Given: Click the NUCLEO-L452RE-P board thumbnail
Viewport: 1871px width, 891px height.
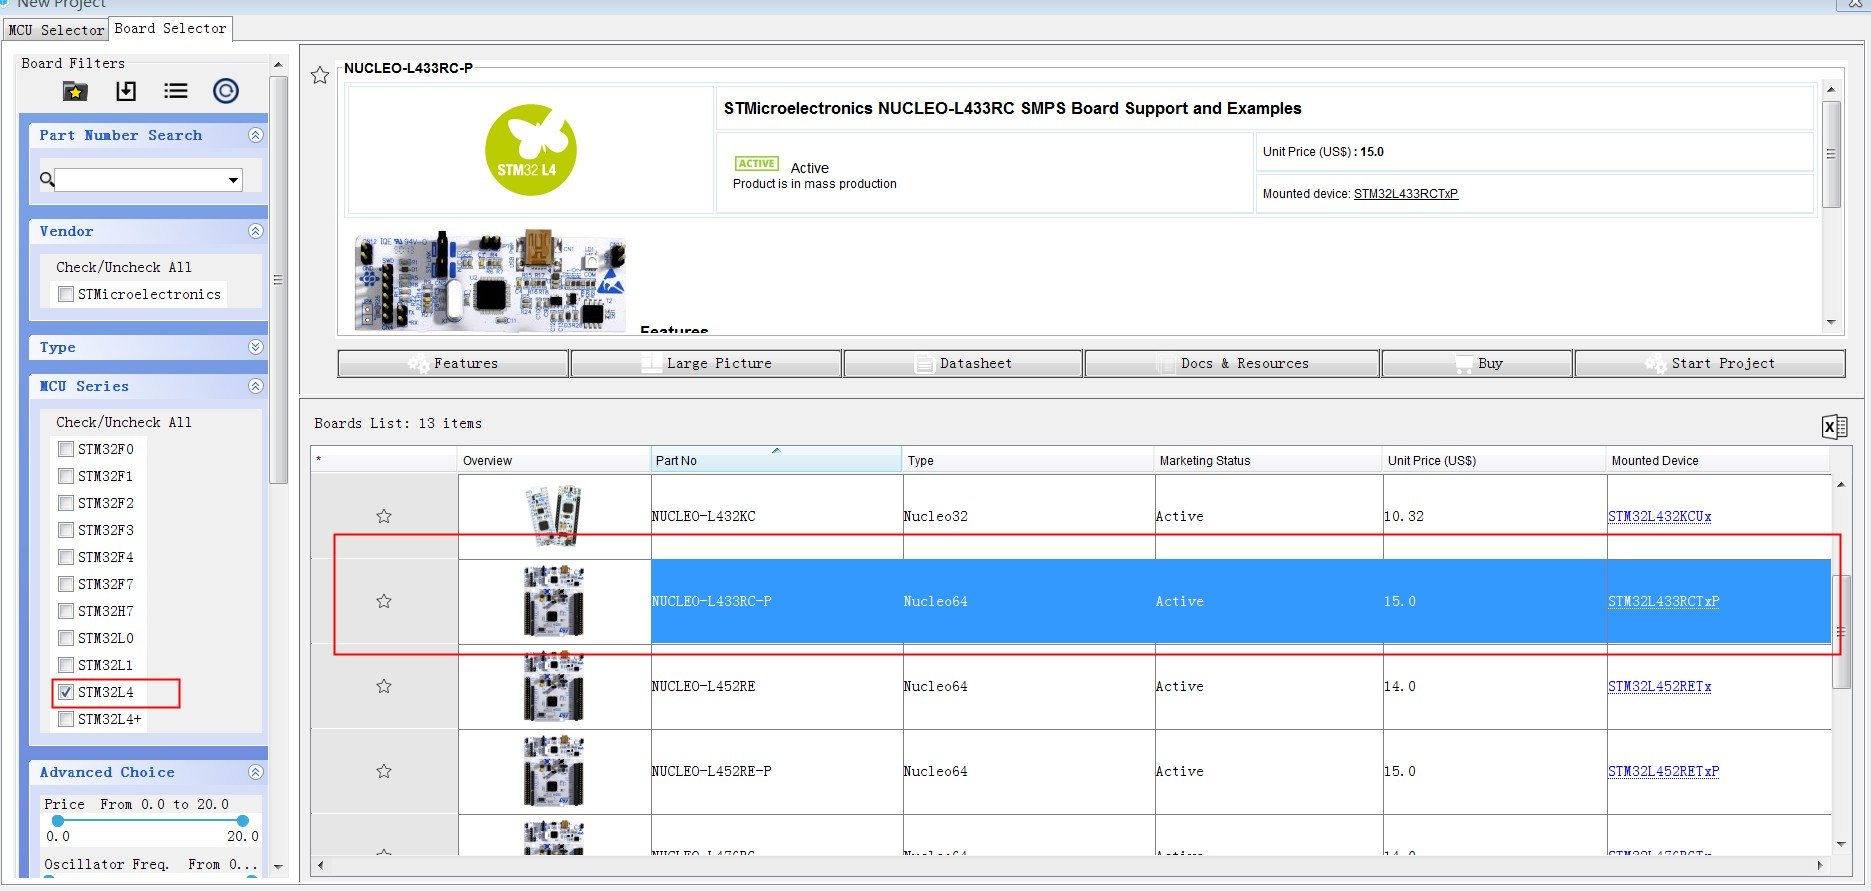Looking at the screenshot, I should click(554, 771).
